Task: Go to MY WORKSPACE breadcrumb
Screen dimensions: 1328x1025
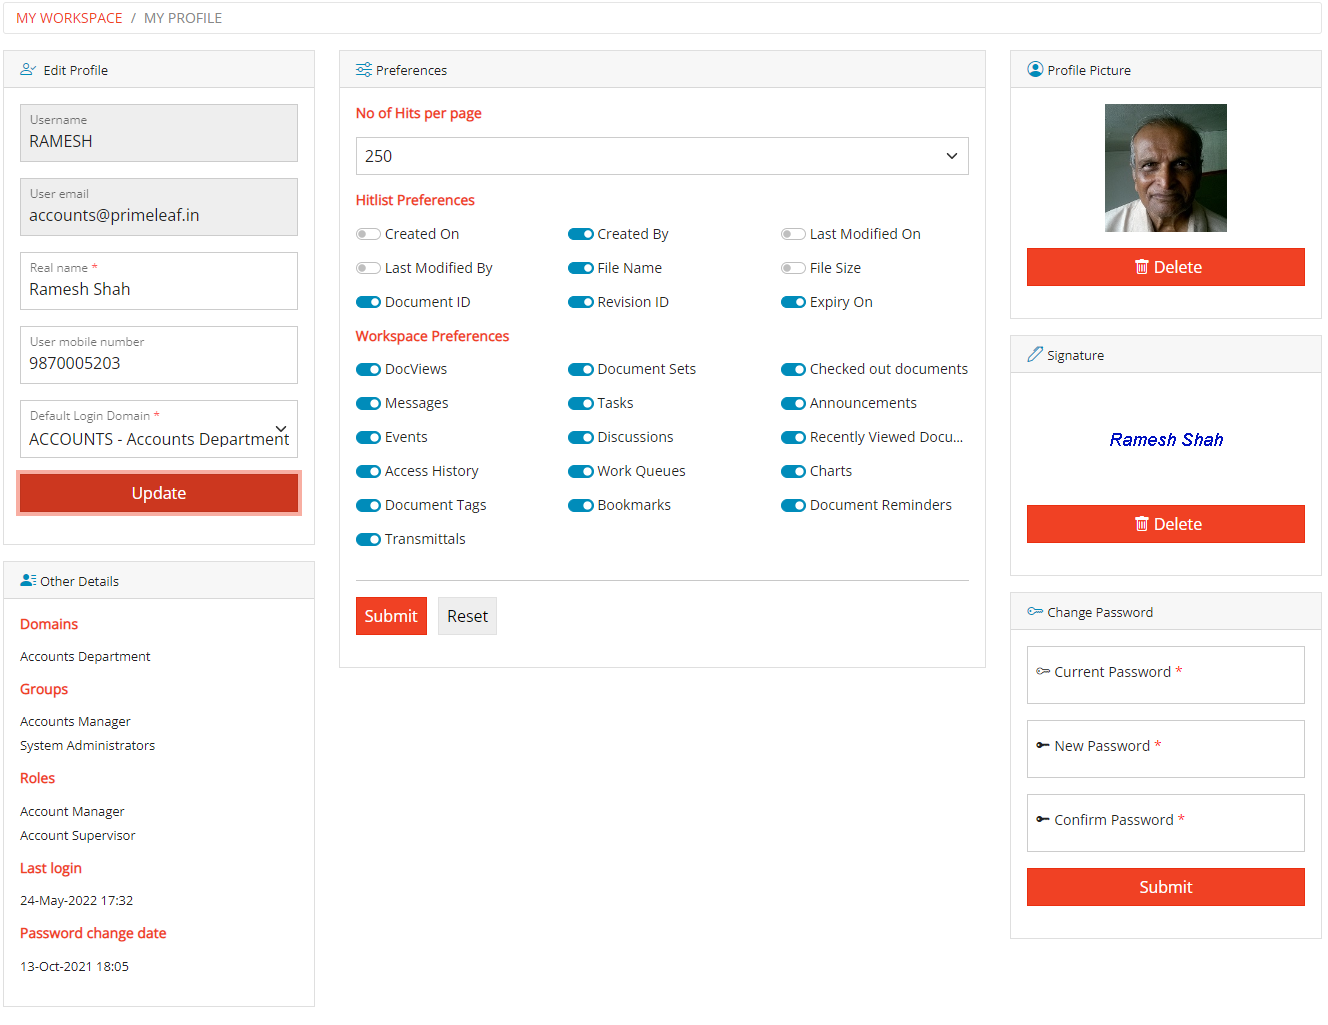Action: click(69, 18)
